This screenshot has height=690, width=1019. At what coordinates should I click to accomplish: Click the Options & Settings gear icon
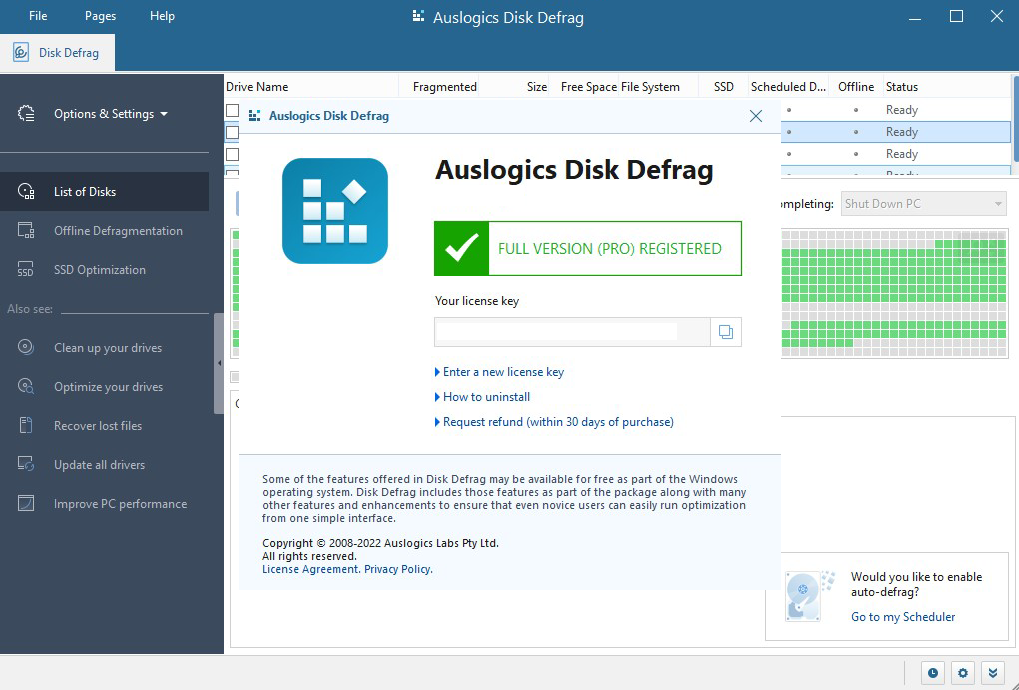[26, 114]
